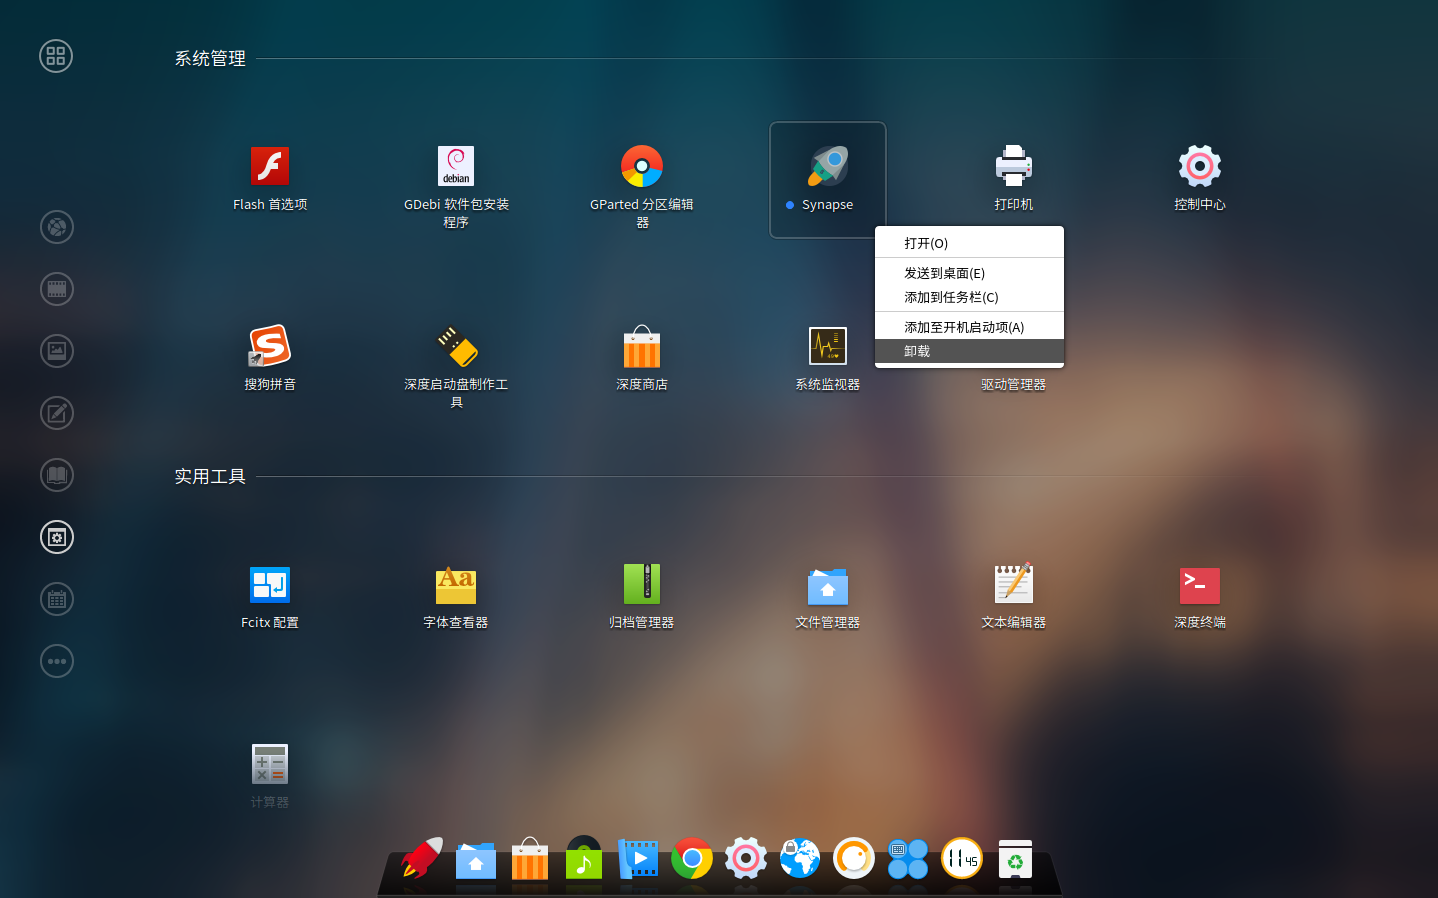The width and height of the screenshot is (1438, 898).
Task: Jump to internet category in sidebar
Action: (x=57, y=227)
